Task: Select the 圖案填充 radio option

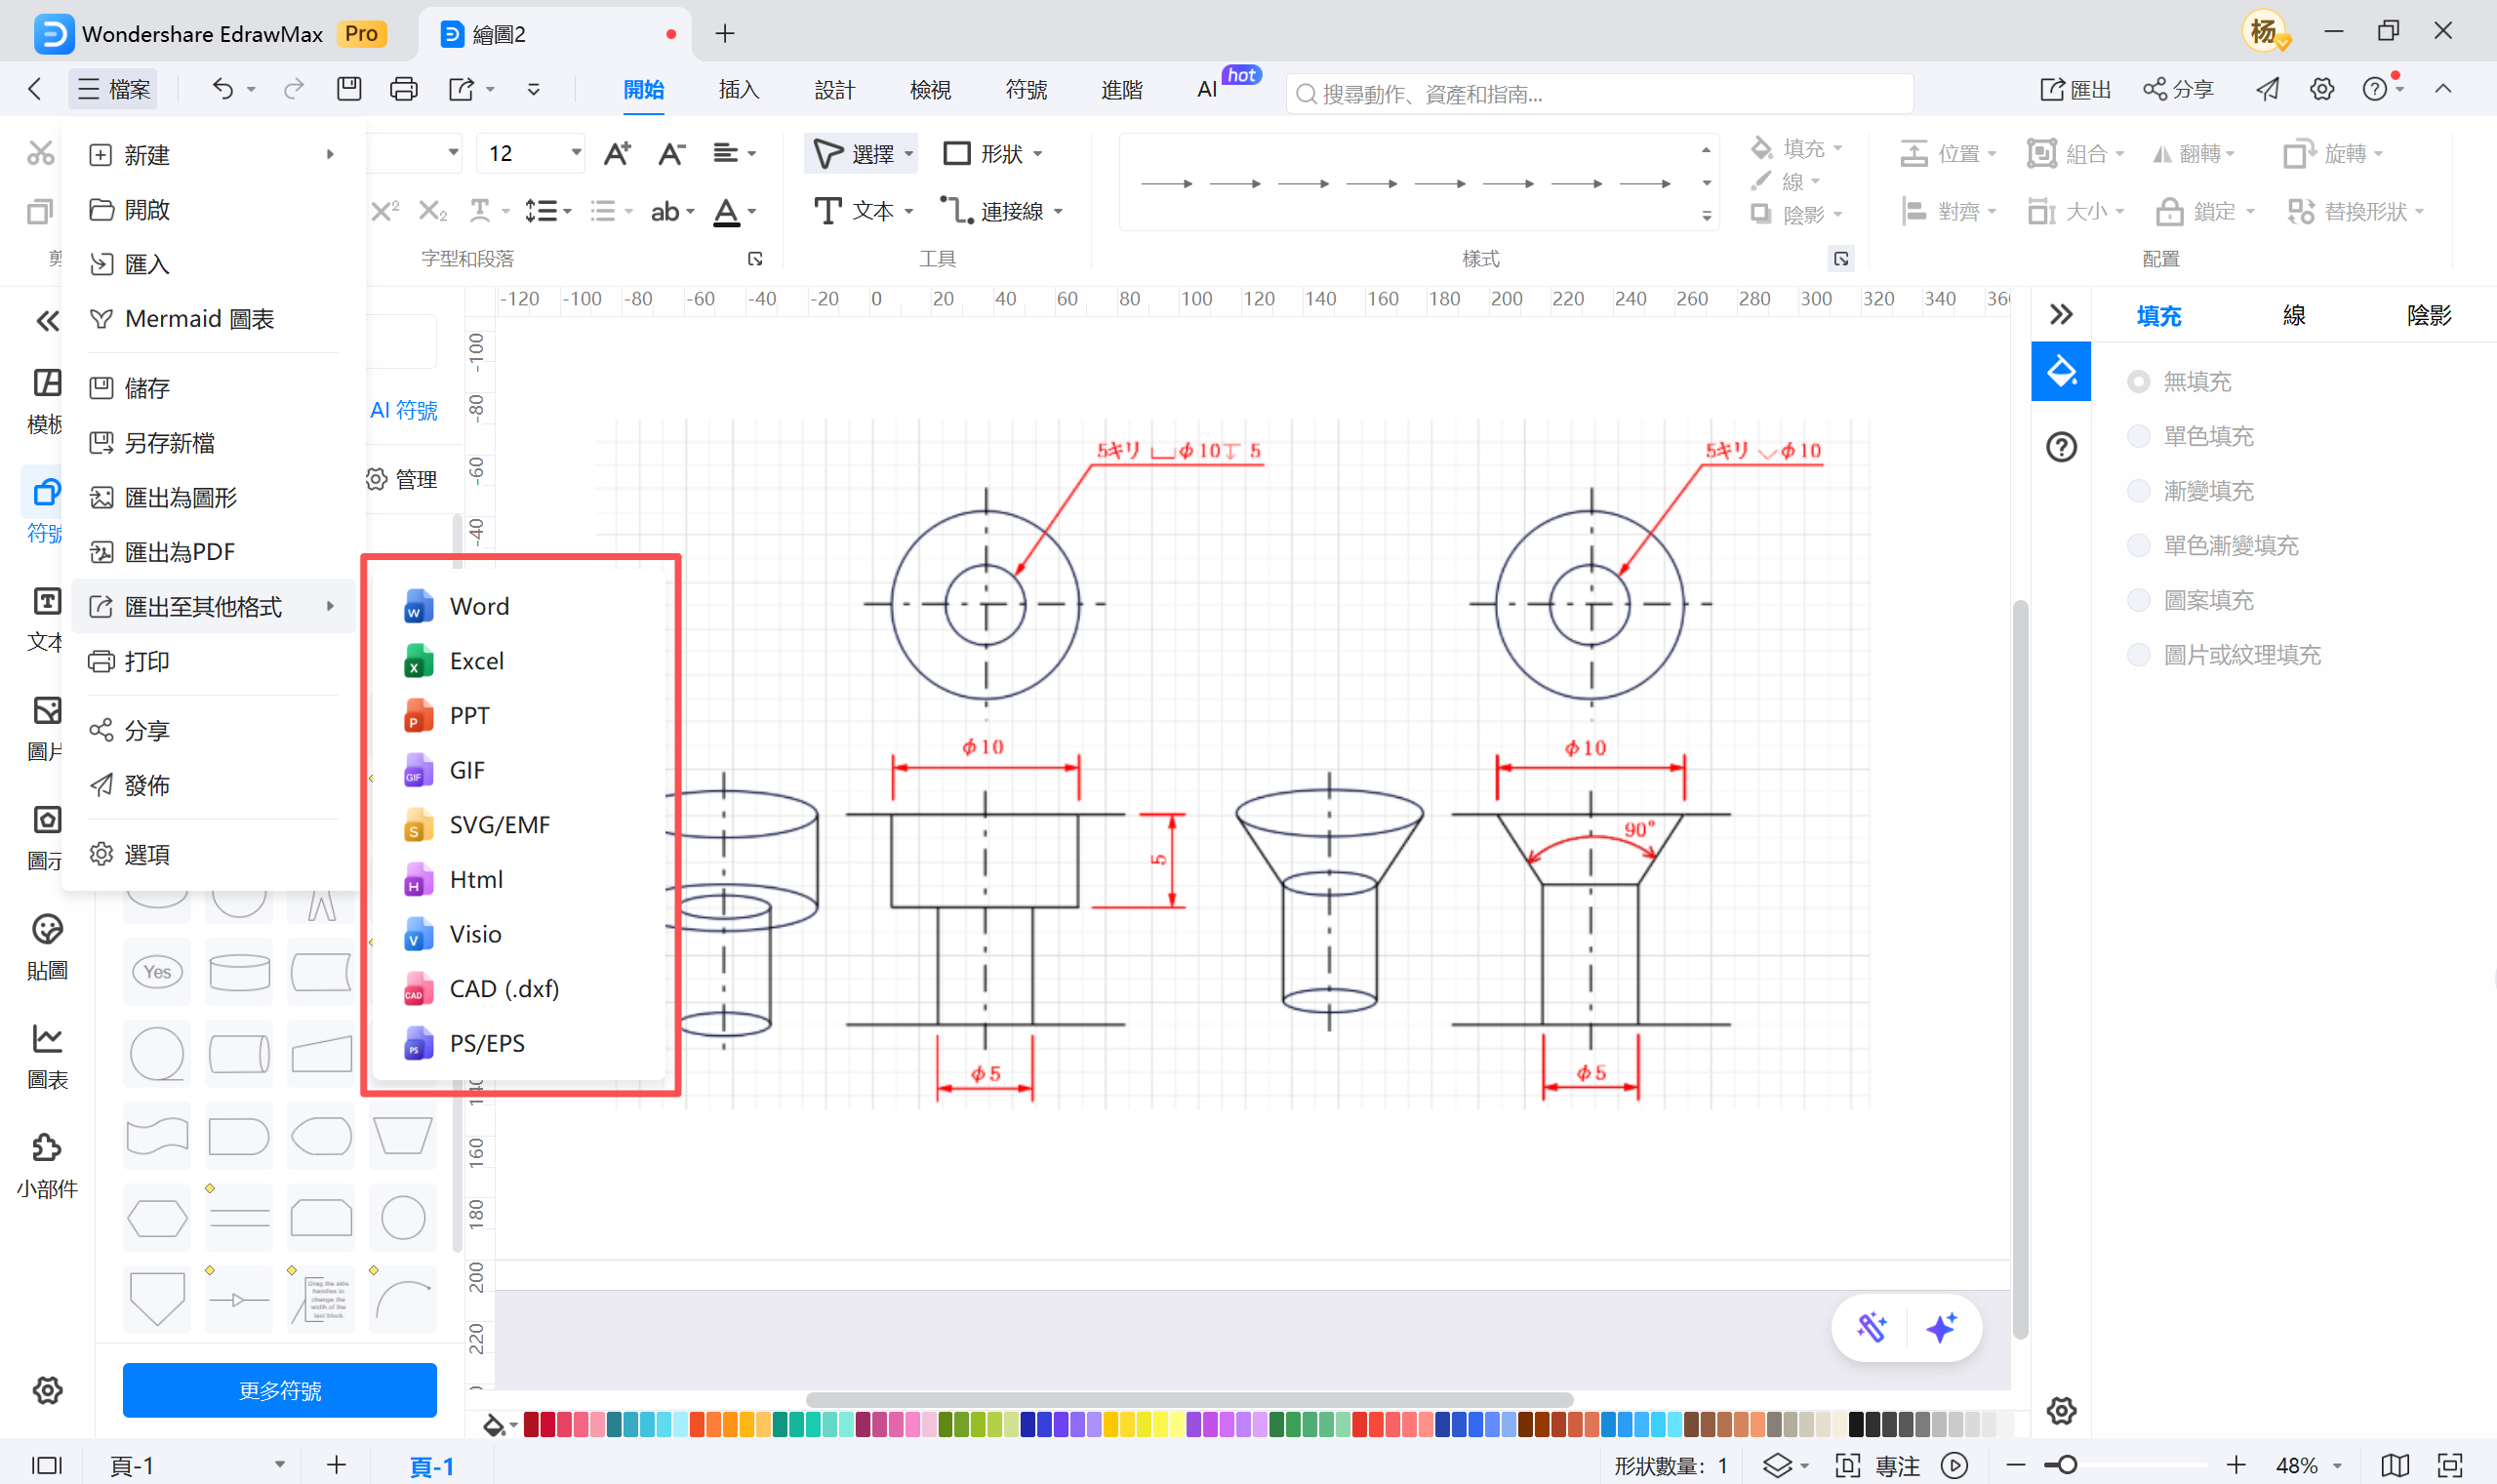Action: (2138, 600)
